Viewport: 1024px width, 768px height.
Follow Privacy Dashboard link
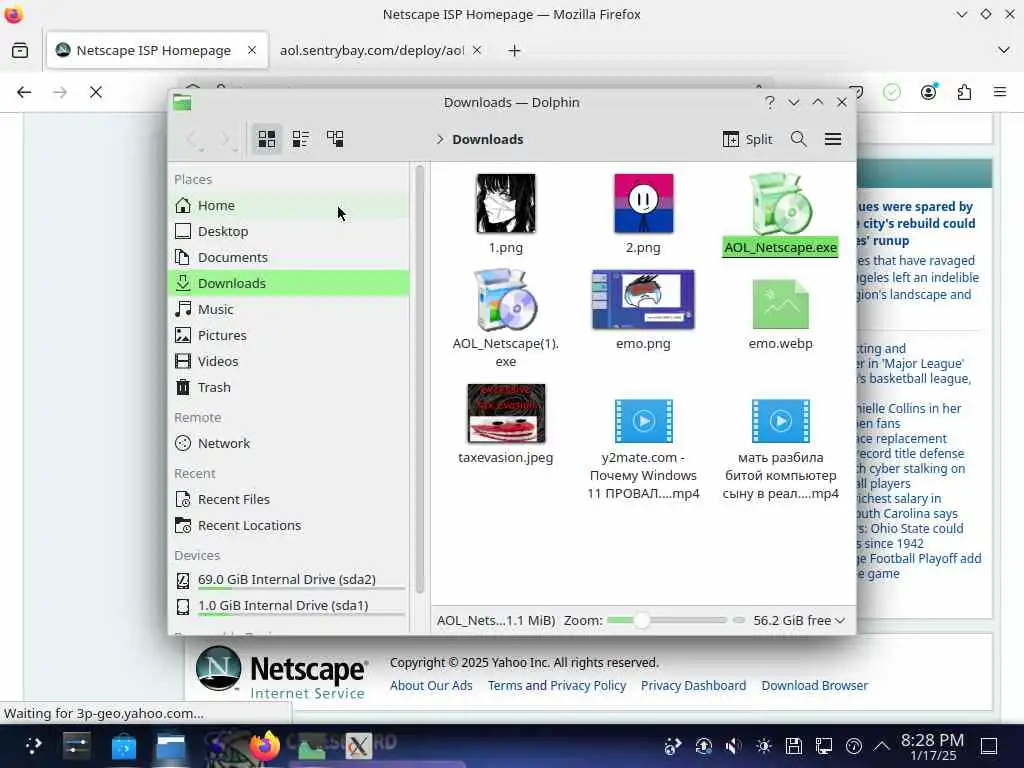[x=693, y=685]
